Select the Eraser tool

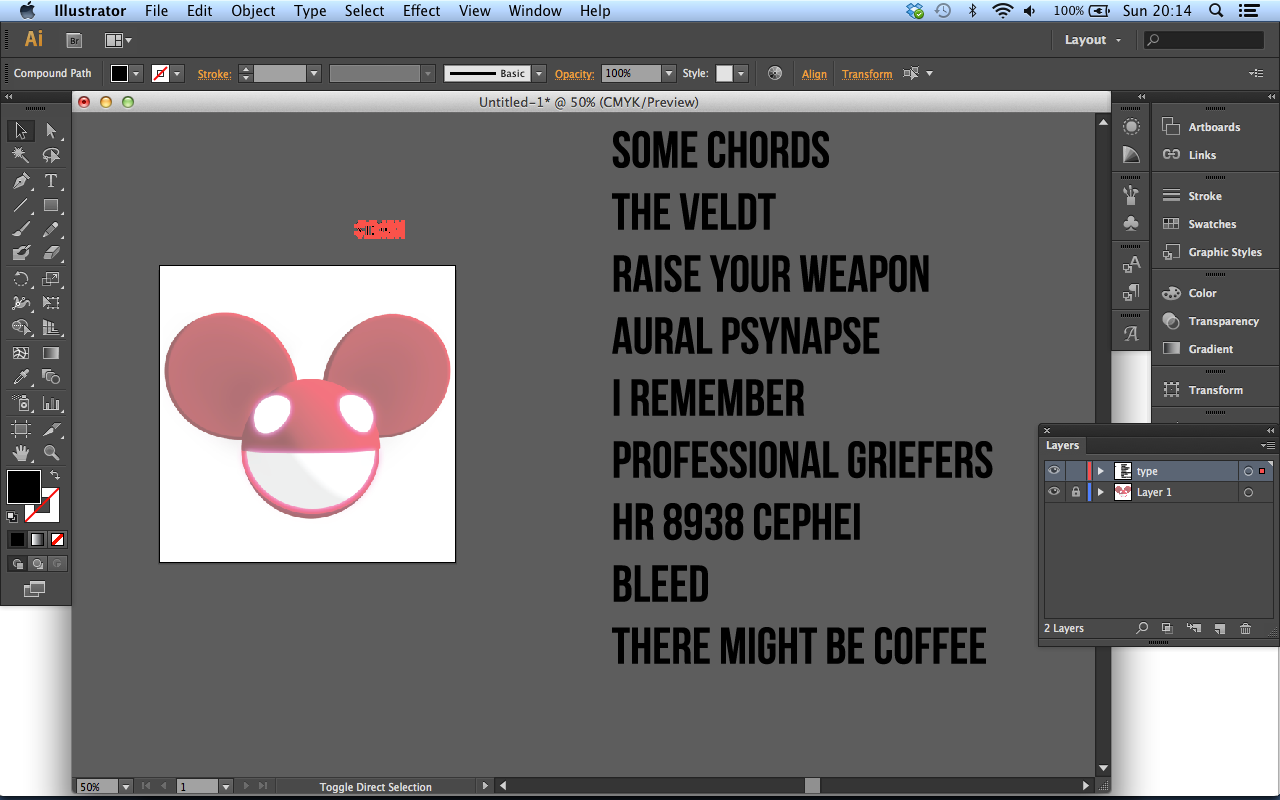pyautogui.click(x=51, y=253)
